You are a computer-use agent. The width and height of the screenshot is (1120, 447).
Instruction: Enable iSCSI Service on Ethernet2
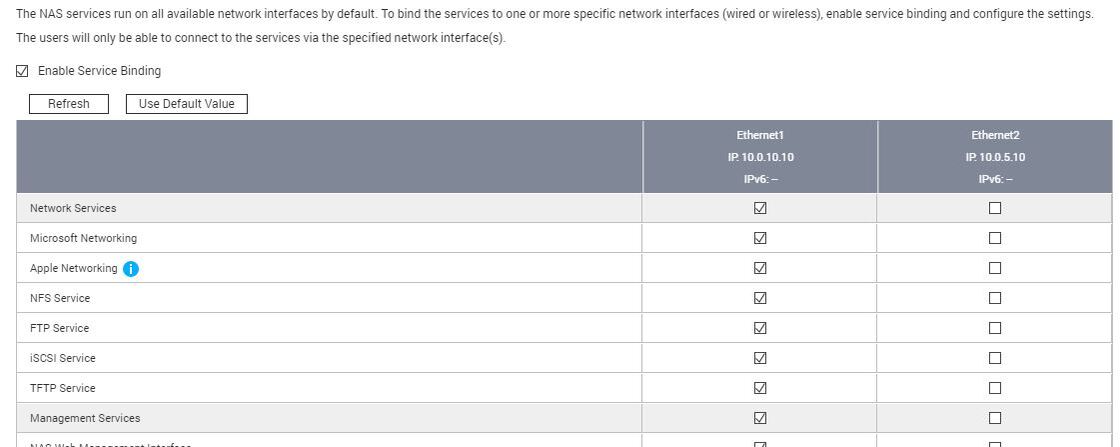click(x=995, y=358)
